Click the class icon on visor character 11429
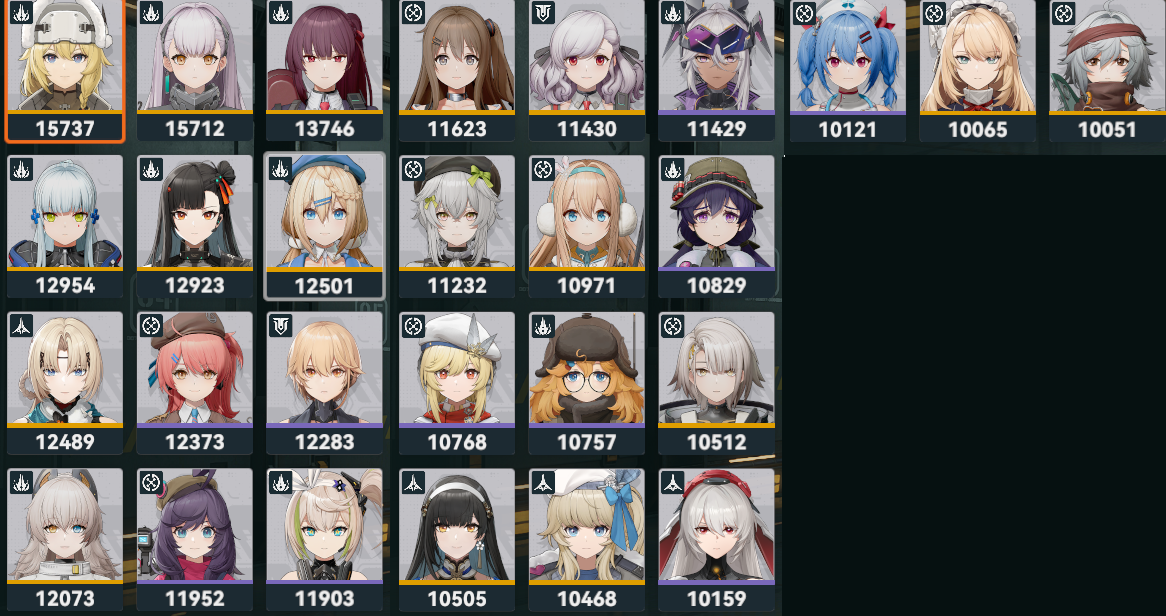The image size is (1166, 616). click(672, 13)
